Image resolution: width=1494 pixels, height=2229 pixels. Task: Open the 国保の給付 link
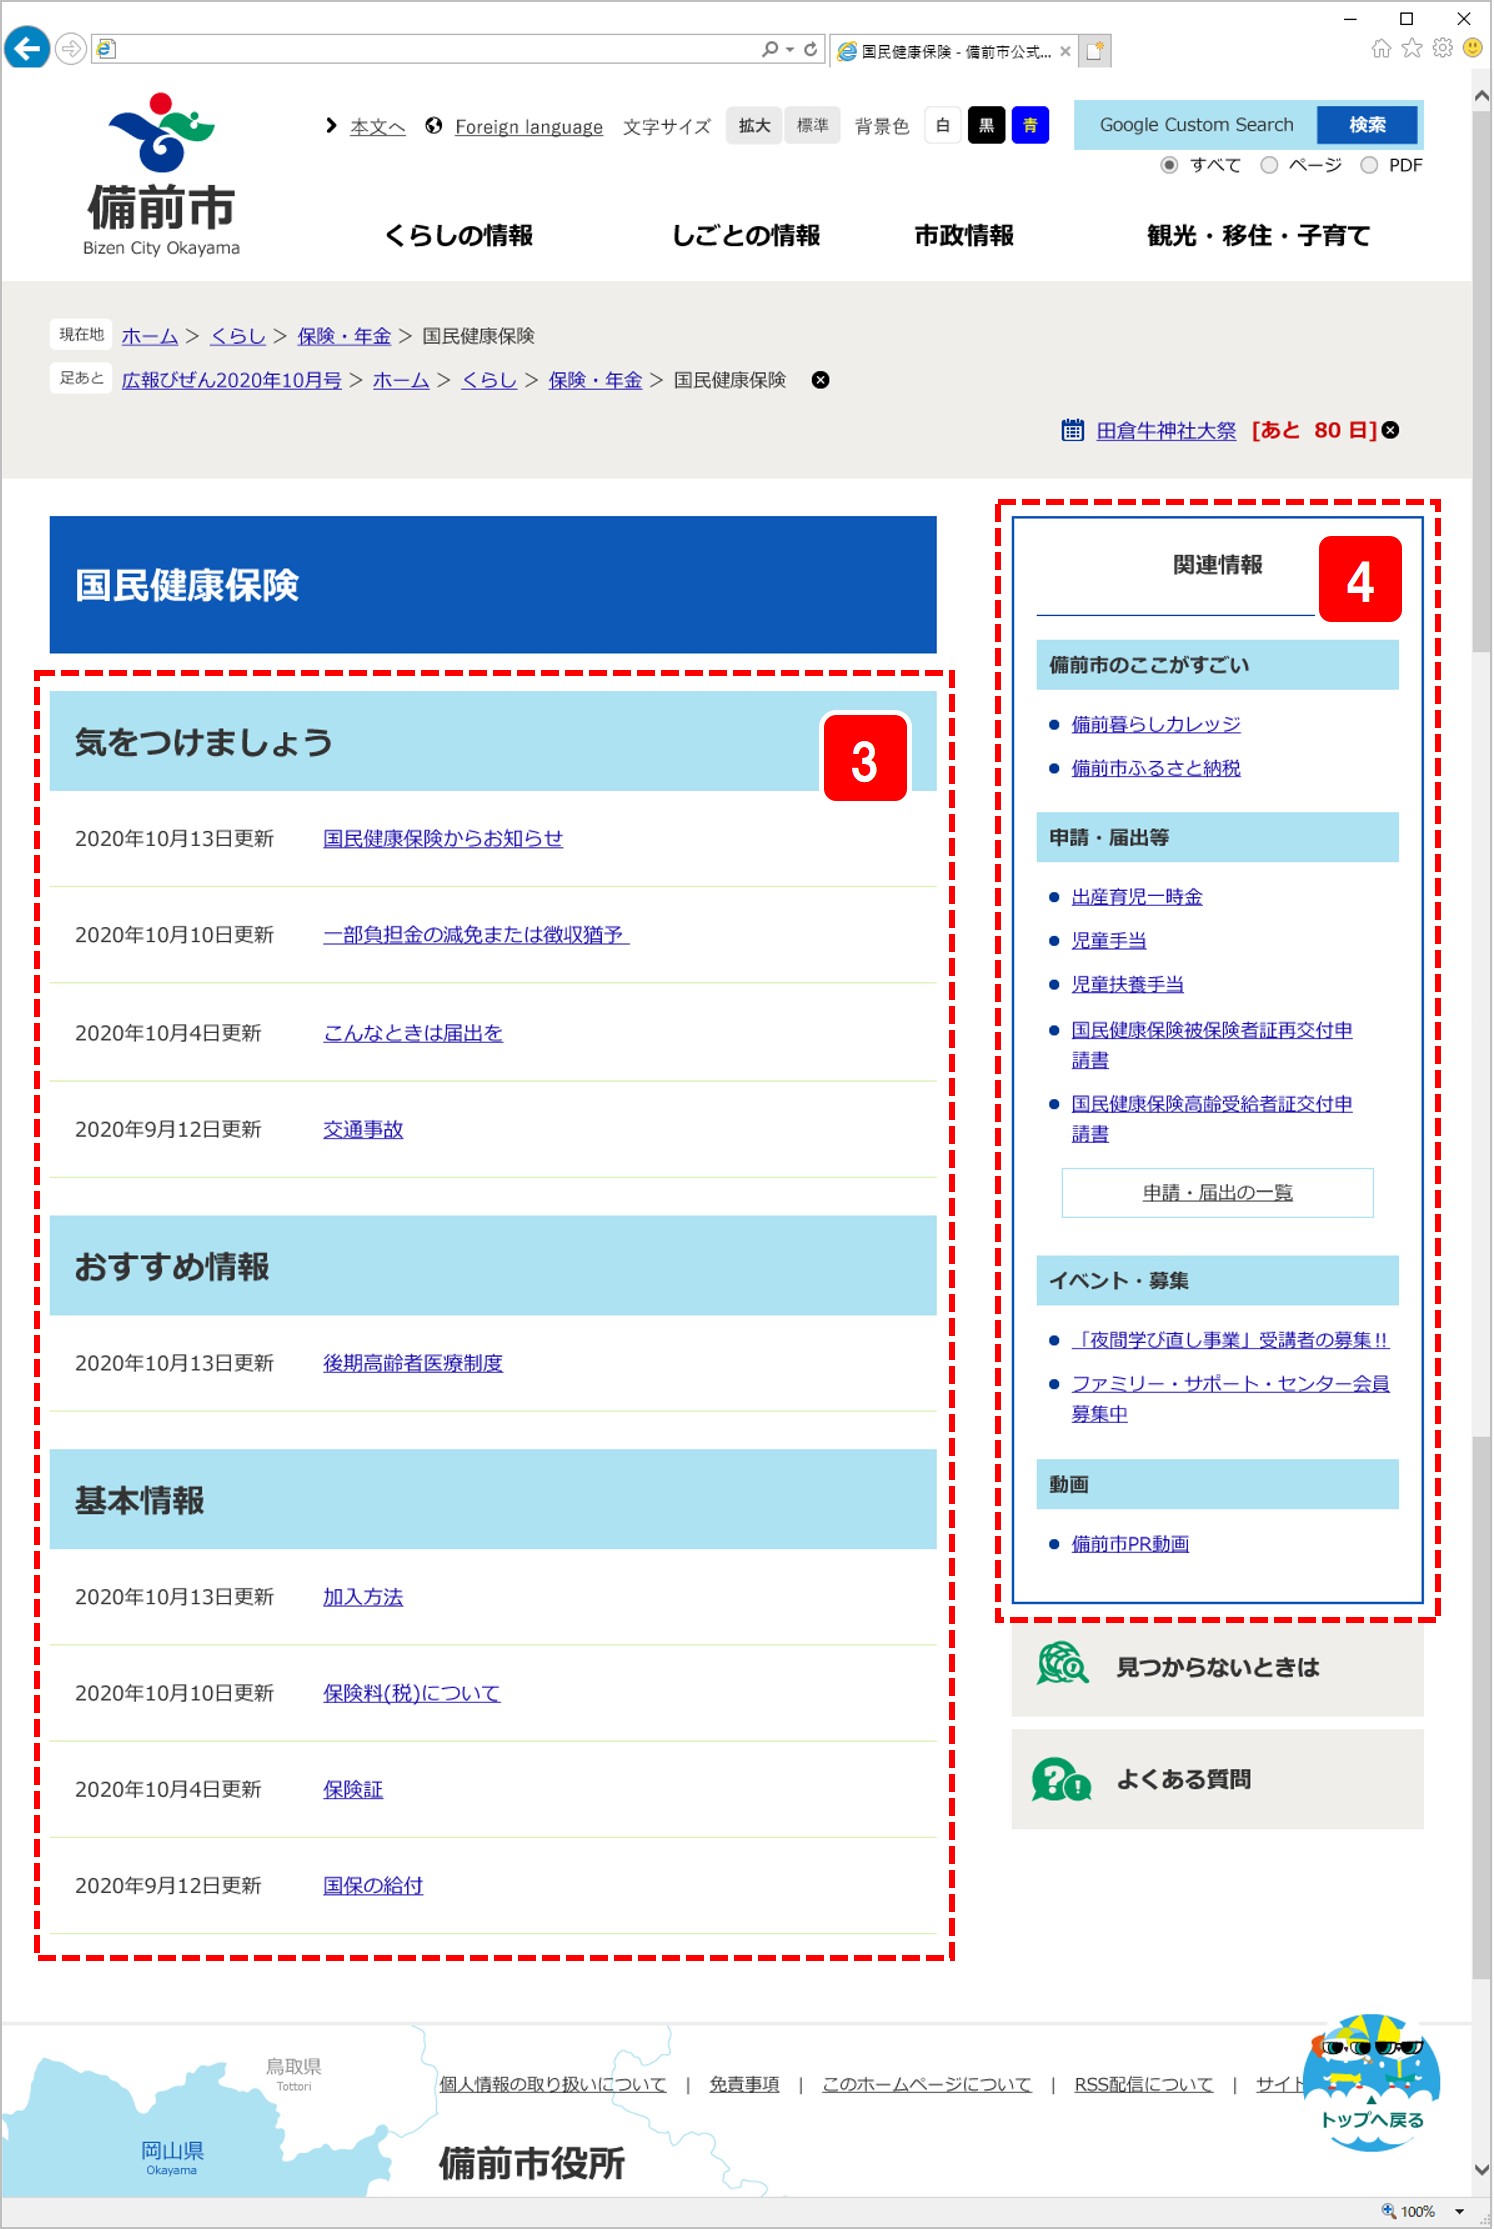point(373,1885)
